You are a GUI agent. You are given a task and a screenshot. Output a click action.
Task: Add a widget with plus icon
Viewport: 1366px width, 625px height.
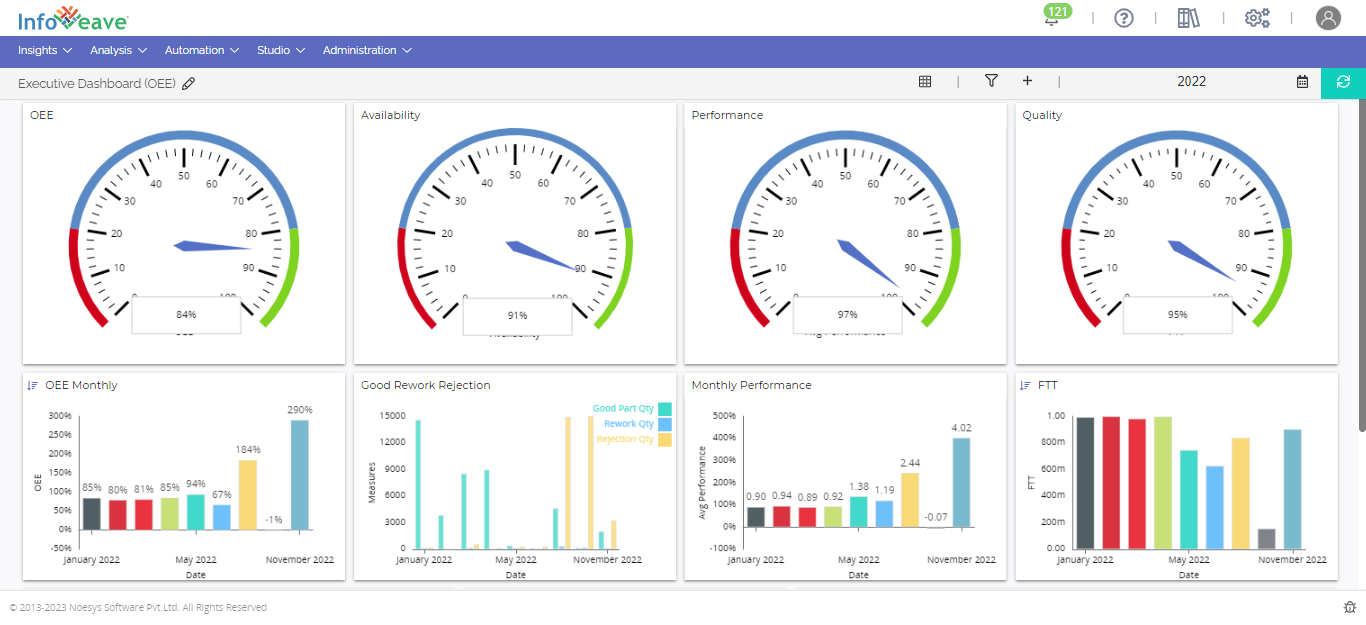(1027, 81)
